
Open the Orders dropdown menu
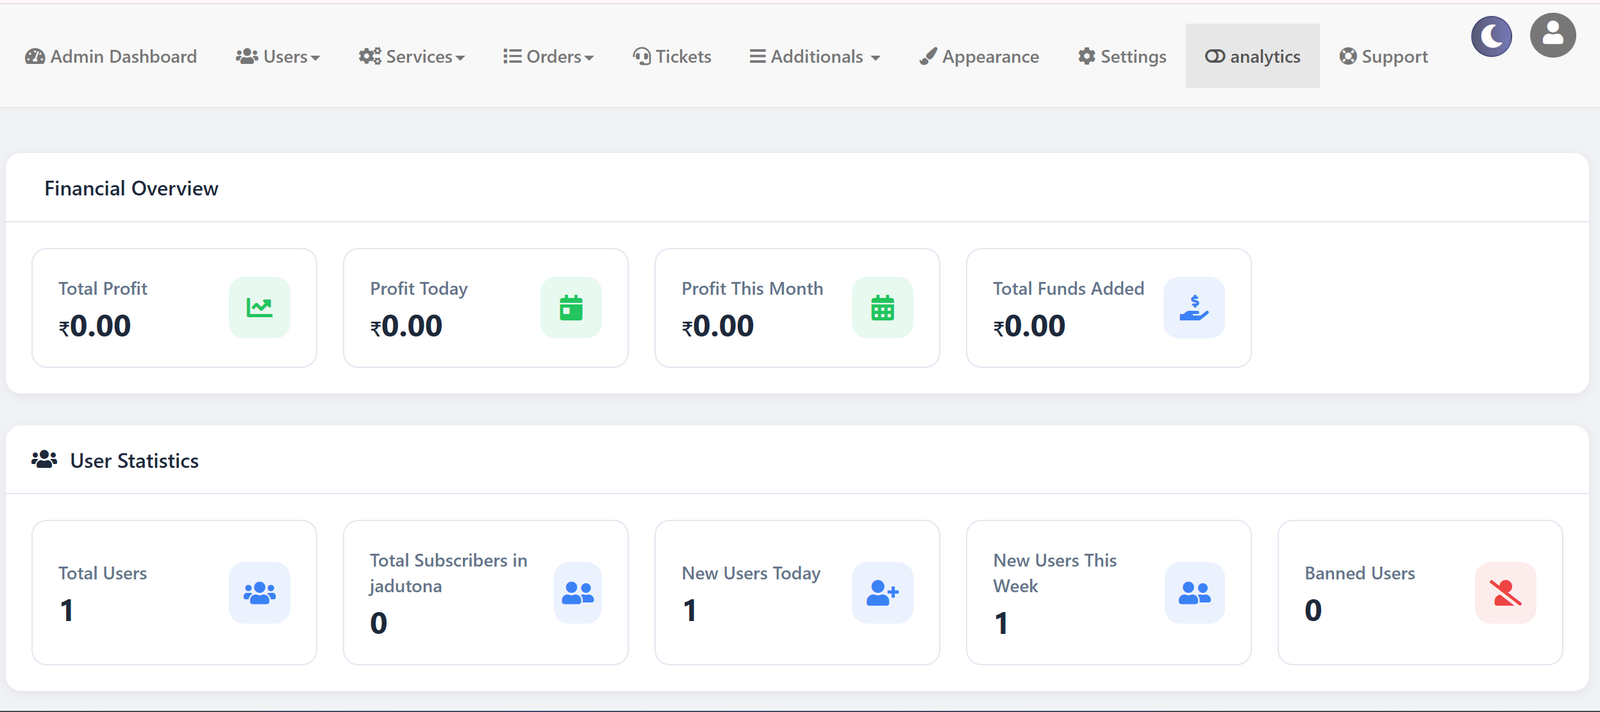pos(548,57)
